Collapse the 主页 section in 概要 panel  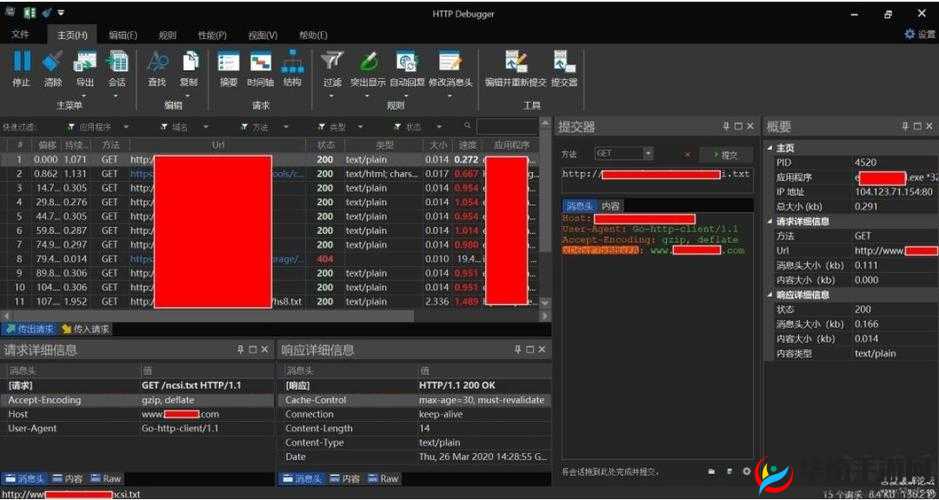click(770, 148)
